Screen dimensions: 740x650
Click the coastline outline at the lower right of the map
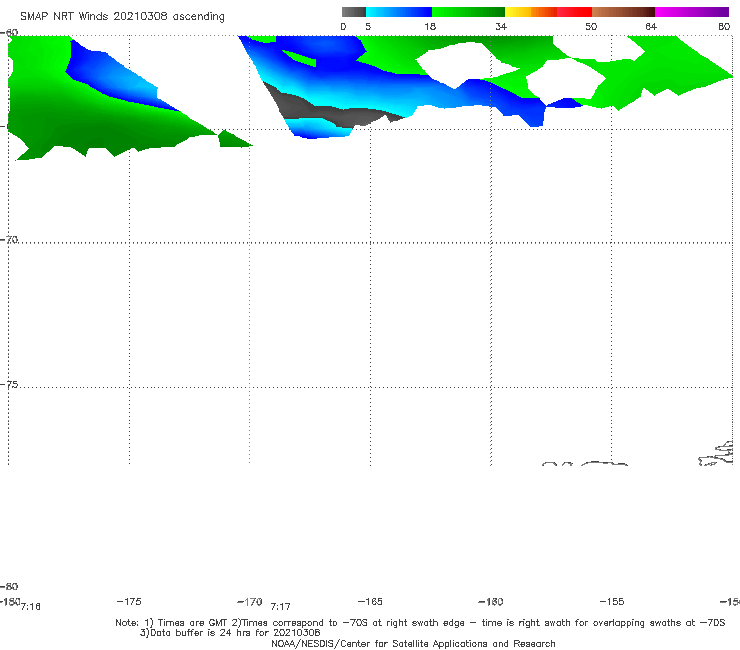pyautogui.click(x=716, y=454)
